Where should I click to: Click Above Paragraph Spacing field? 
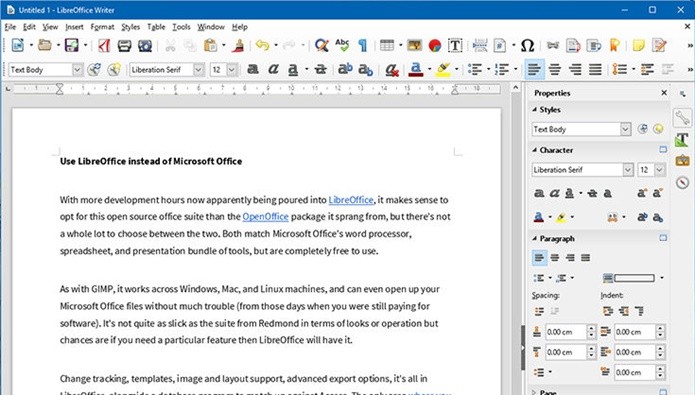click(566, 332)
